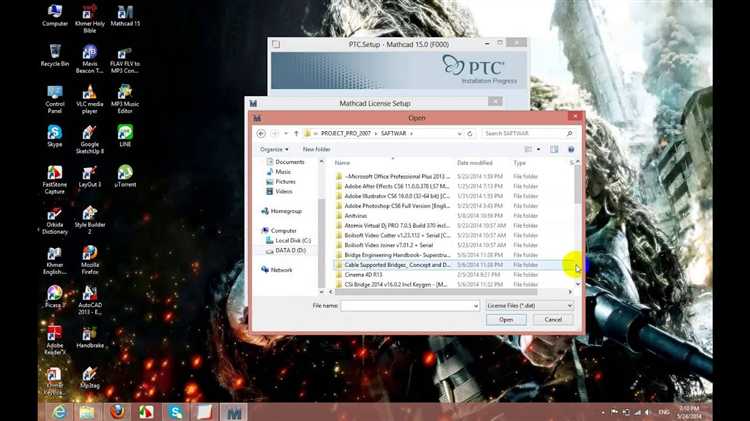
Task: Open Handbrake desktop shortcut
Action: click(x=89, y=337)
